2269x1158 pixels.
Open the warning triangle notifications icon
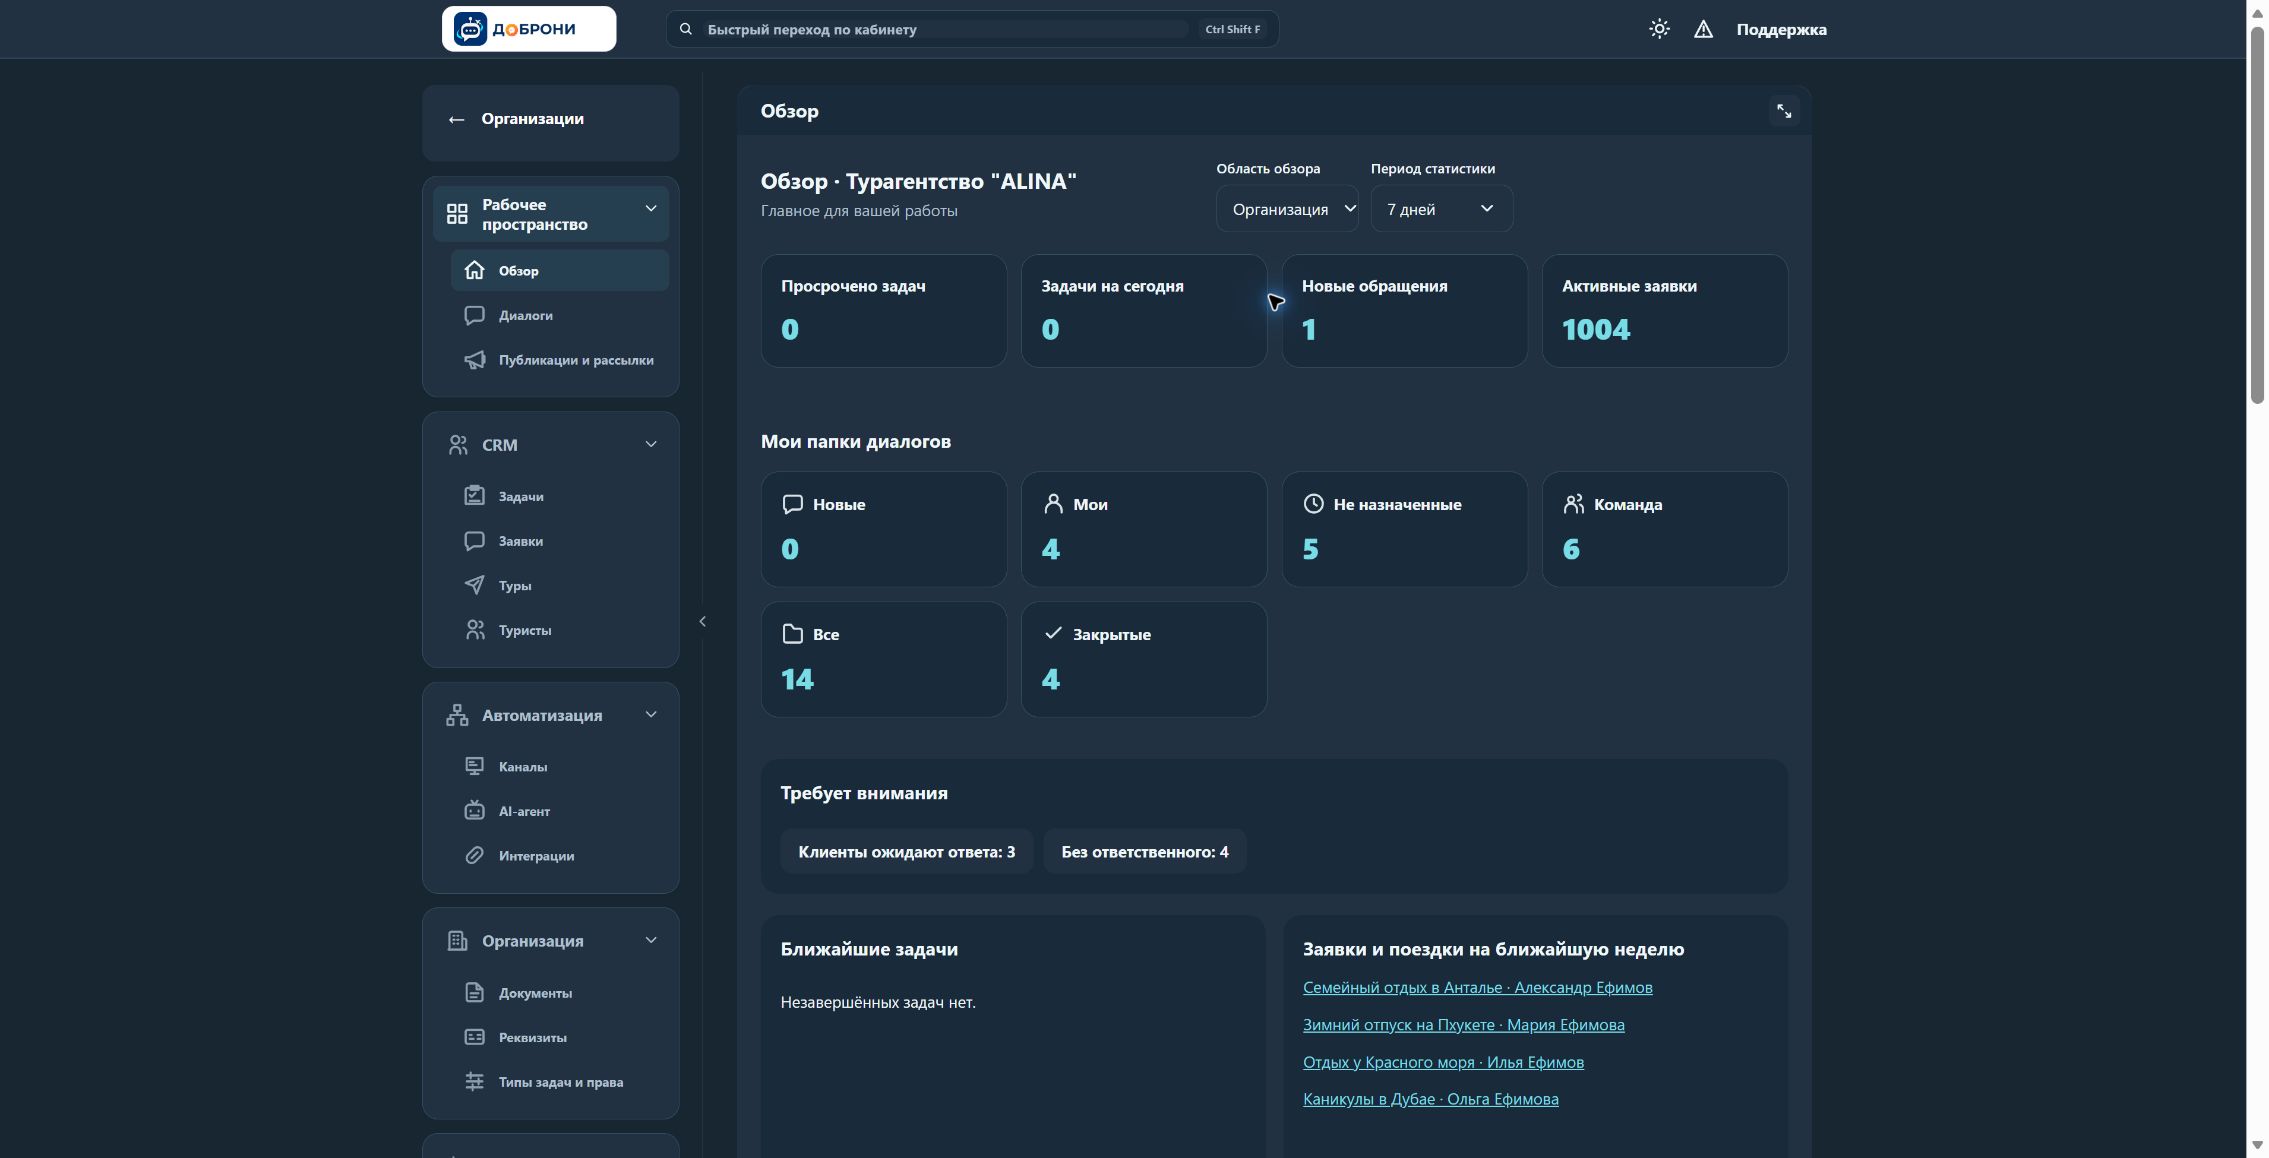(1703, 29)
